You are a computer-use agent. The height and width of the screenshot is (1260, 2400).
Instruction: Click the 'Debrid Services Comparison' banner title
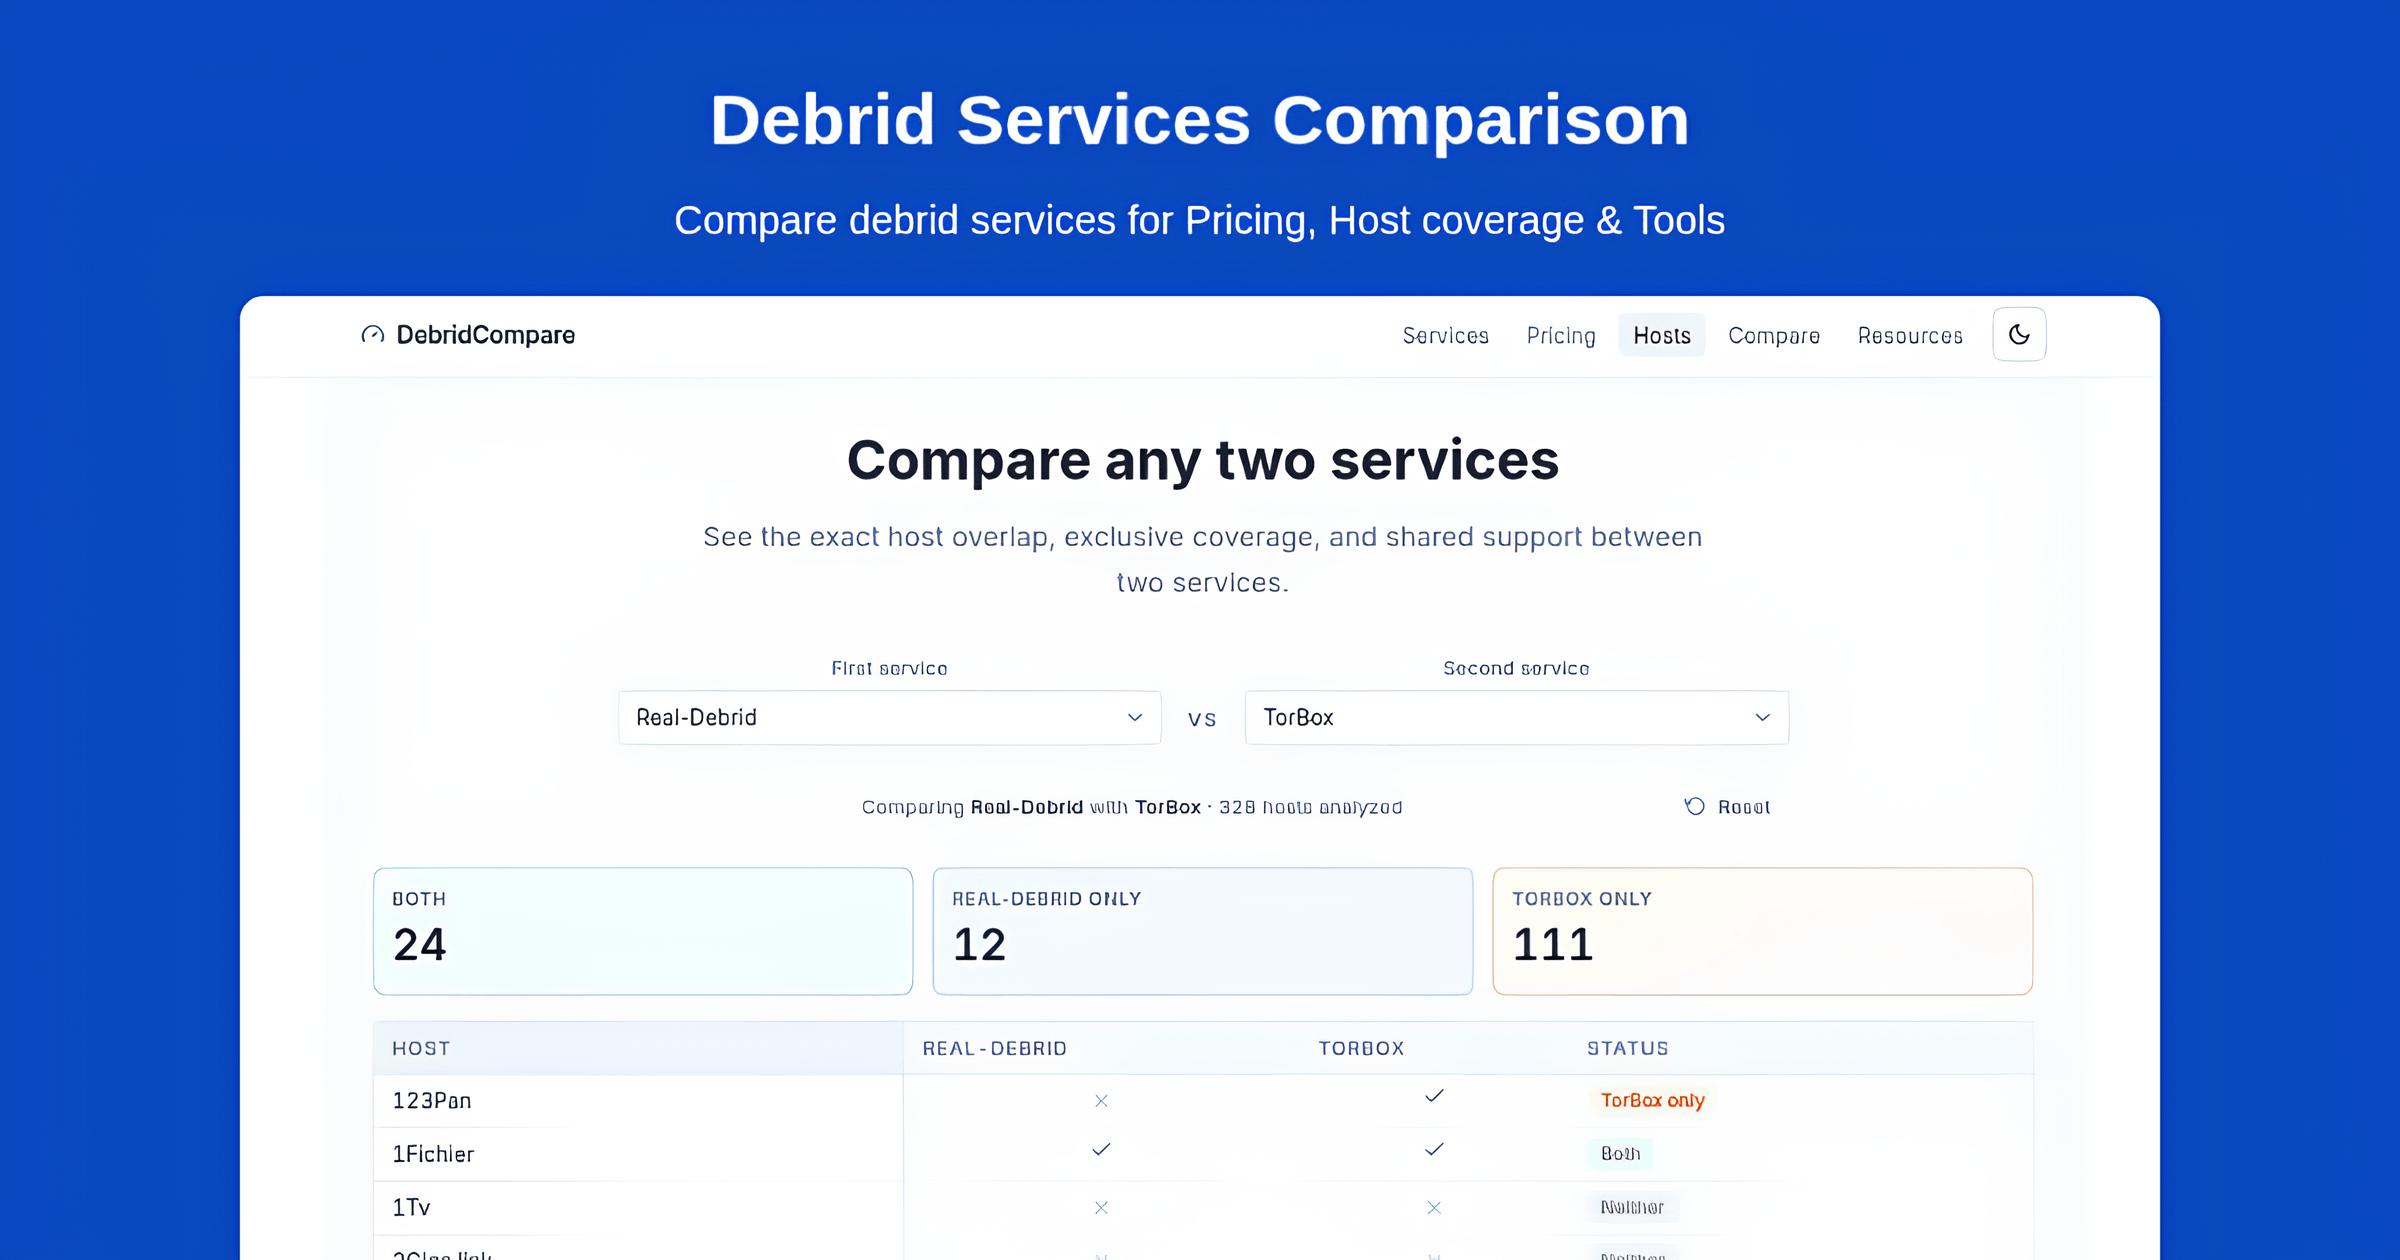tap(1200, 120)
